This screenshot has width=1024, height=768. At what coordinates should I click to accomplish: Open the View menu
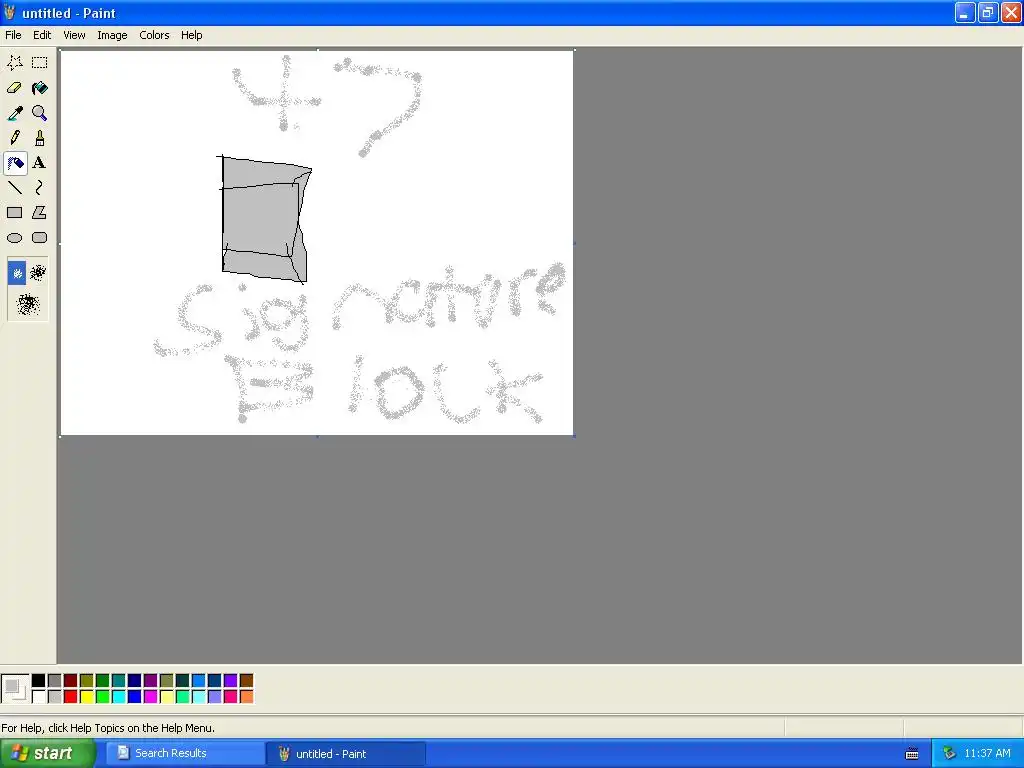tap(74, 35)
